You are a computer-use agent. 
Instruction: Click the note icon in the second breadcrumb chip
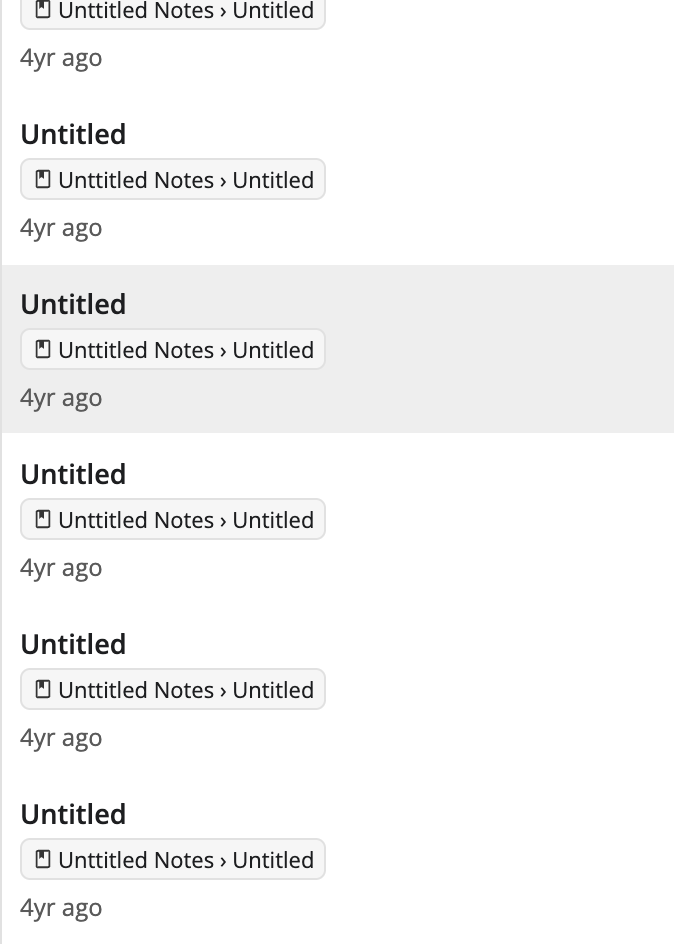pos(42,178)
